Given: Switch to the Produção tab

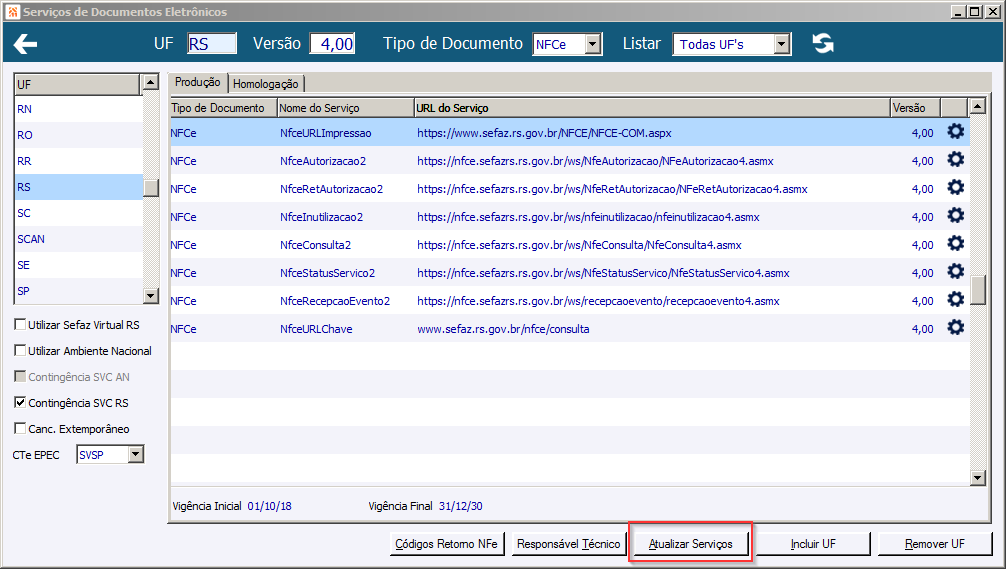Looking at the screenshot, I should click(197, 82).
